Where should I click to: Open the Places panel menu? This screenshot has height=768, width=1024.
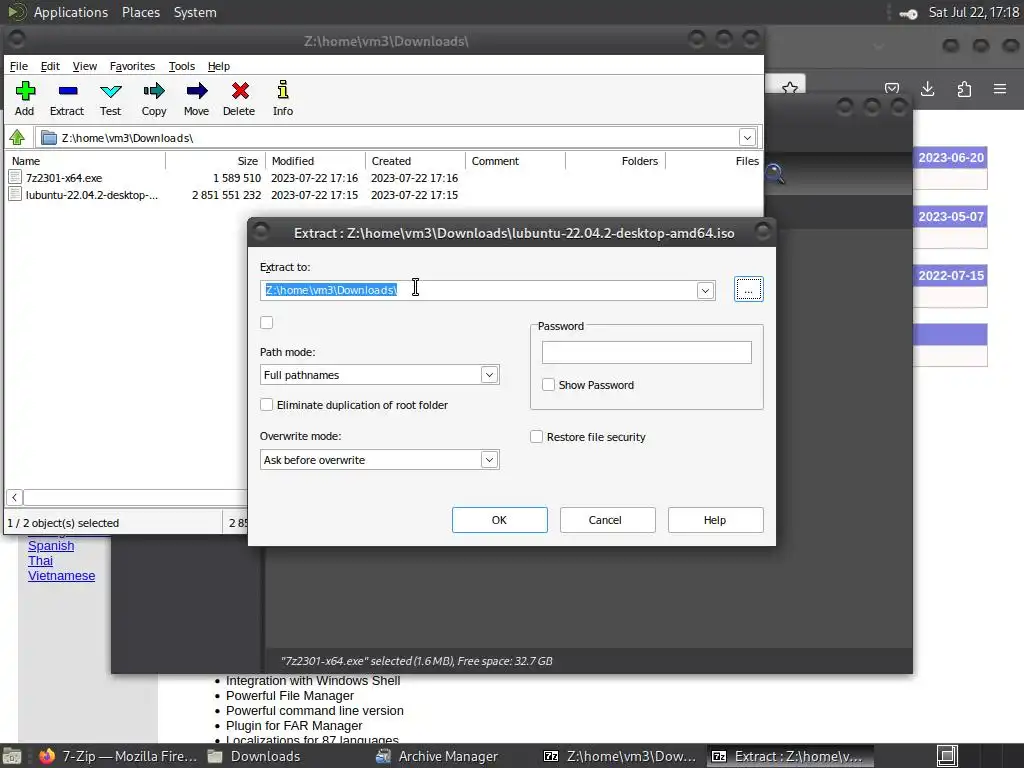click(x=141, y=12)
